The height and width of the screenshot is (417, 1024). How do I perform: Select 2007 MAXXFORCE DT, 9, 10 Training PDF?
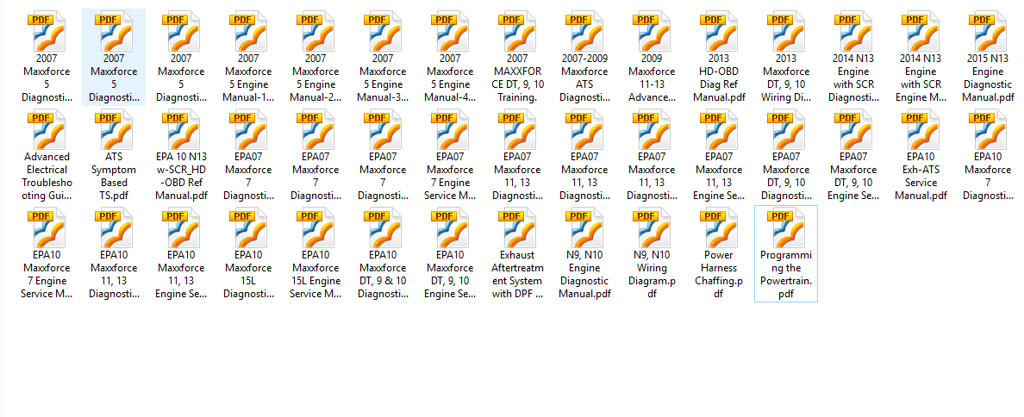pyautogui.click(x=517, y=57)
